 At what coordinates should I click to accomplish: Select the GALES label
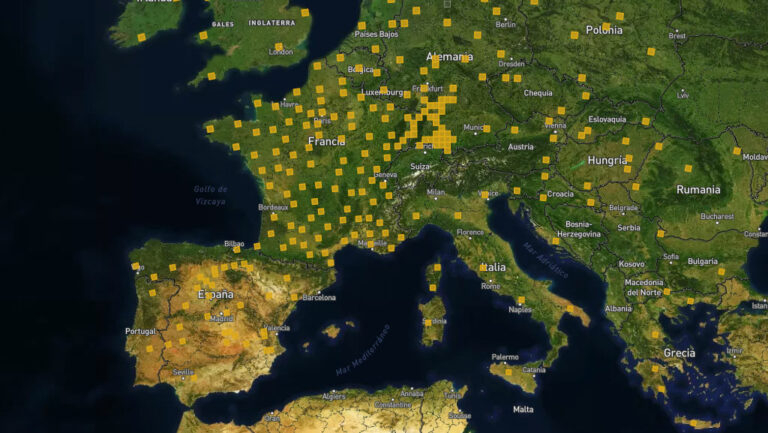(x=223, y=24)
